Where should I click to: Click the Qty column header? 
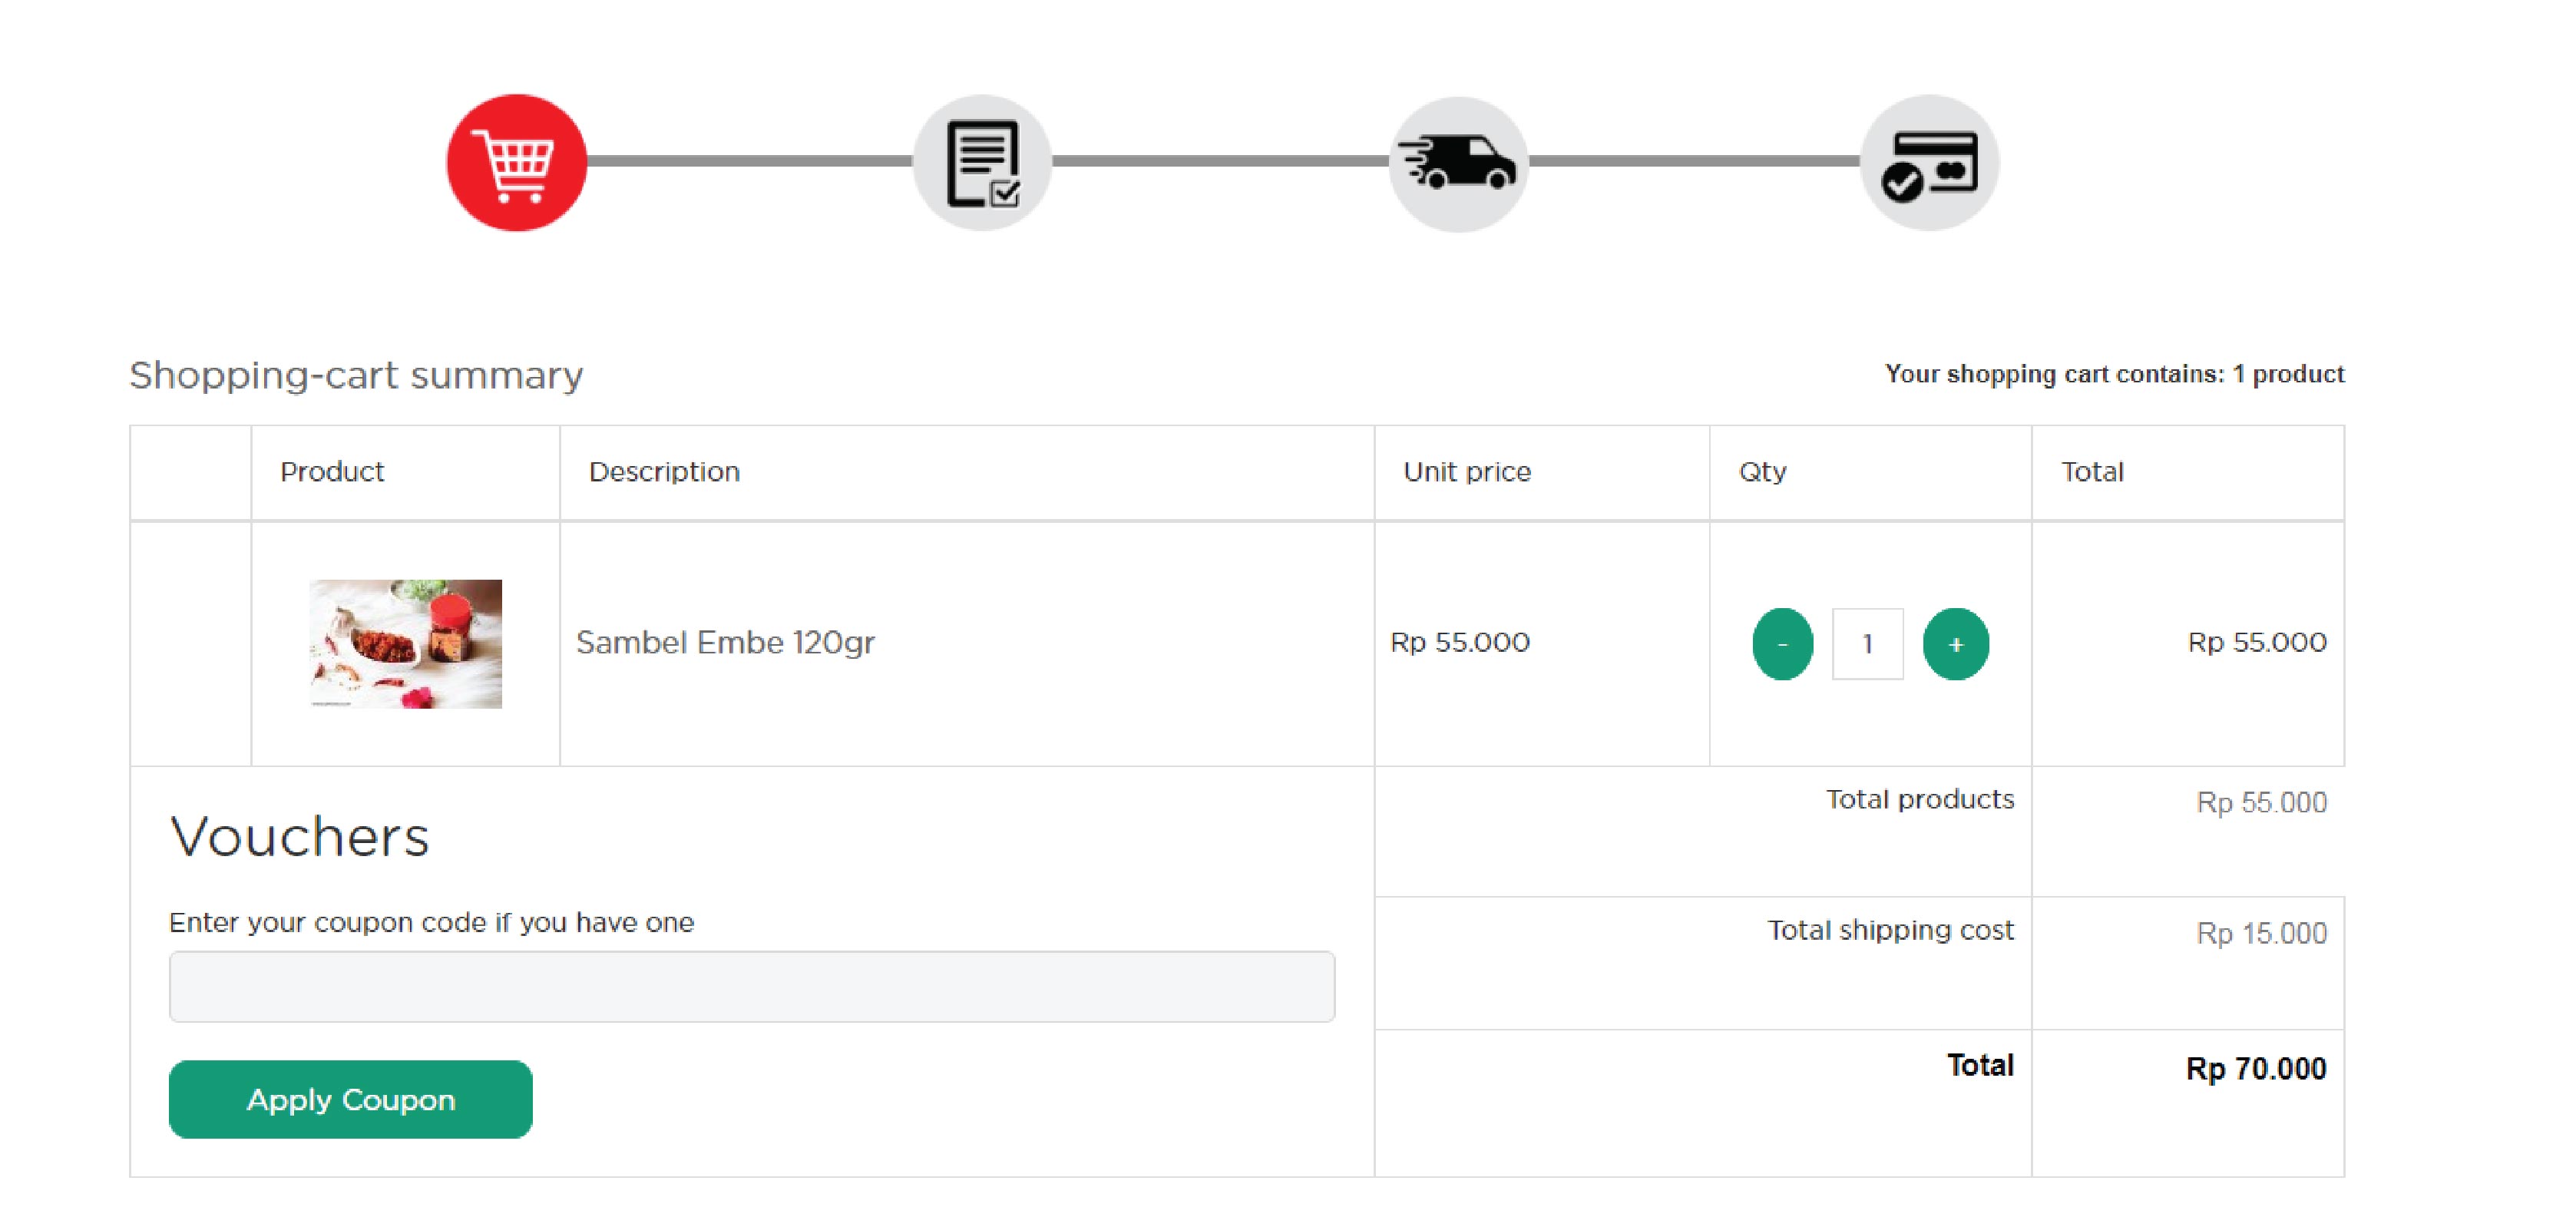1762,472
